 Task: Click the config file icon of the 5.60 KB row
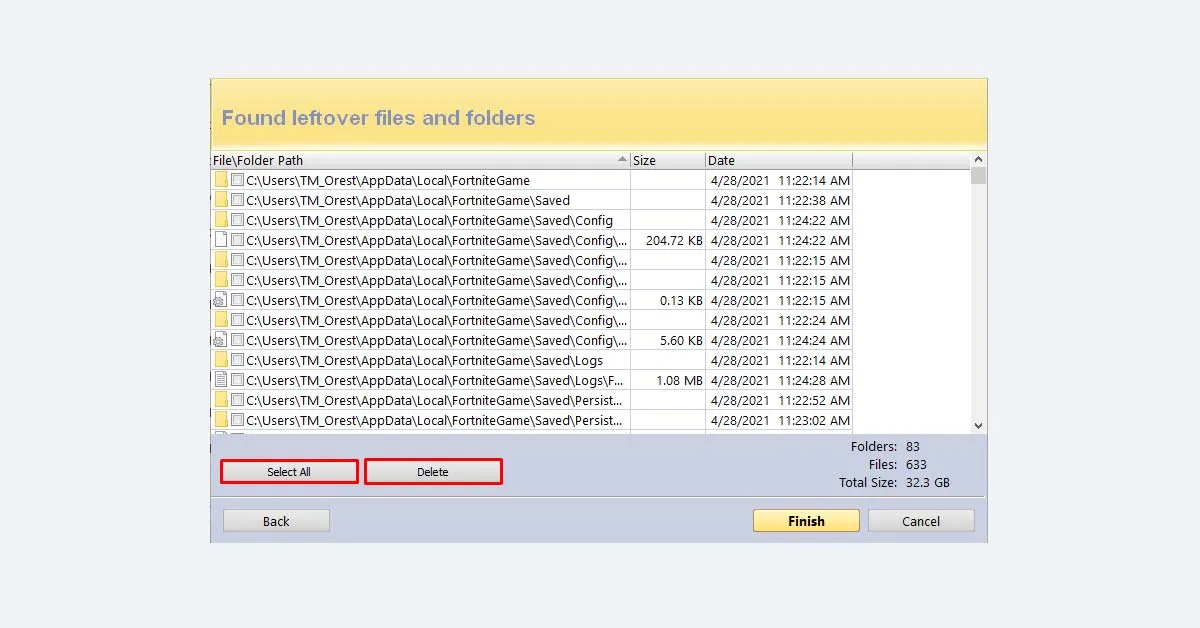coord(221,340)
